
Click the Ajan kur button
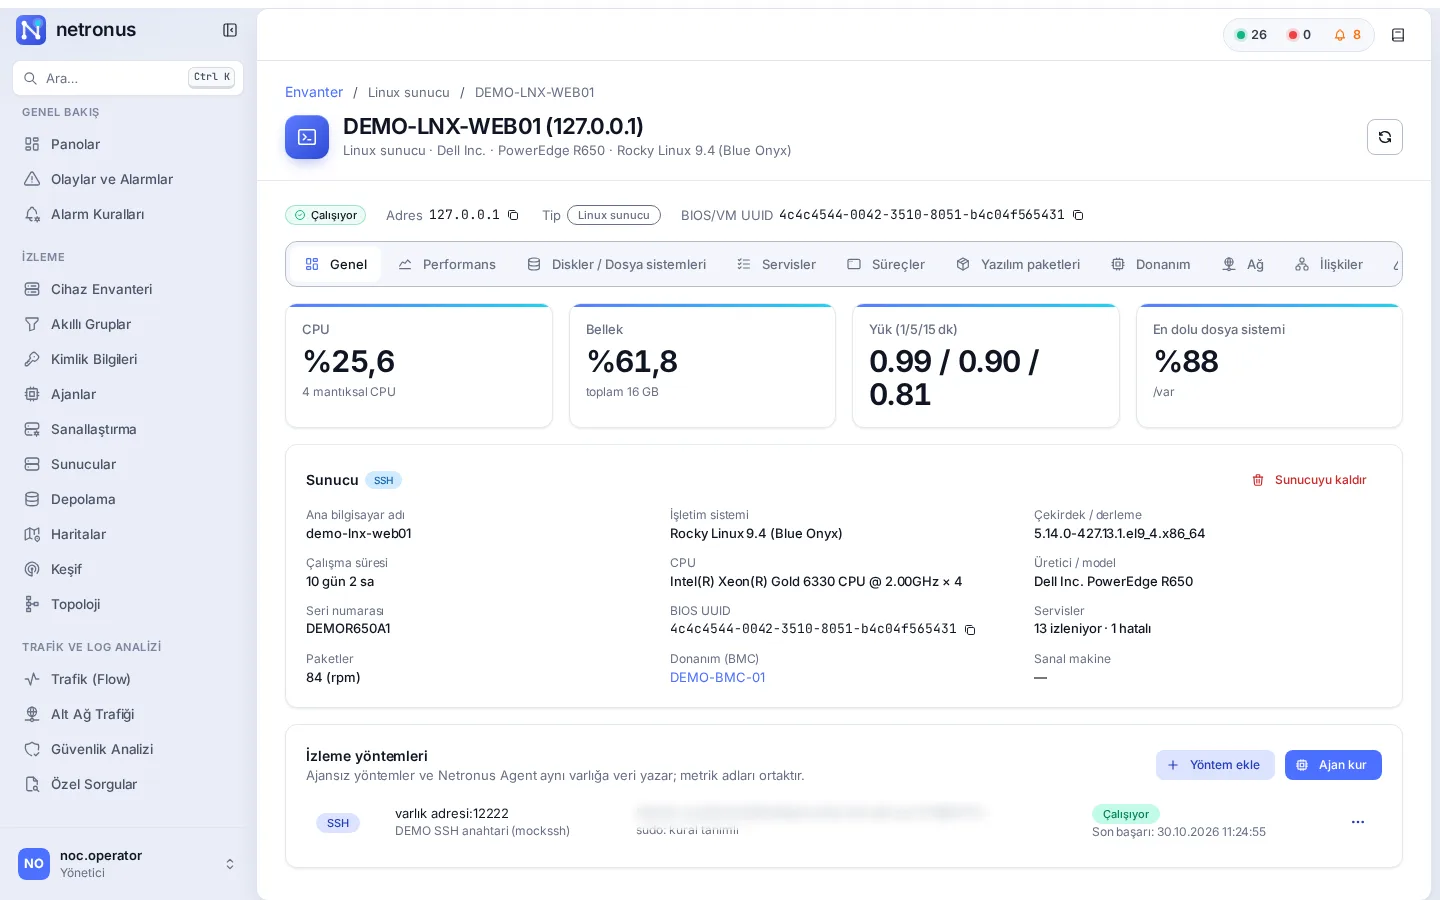coord(1333,765)
